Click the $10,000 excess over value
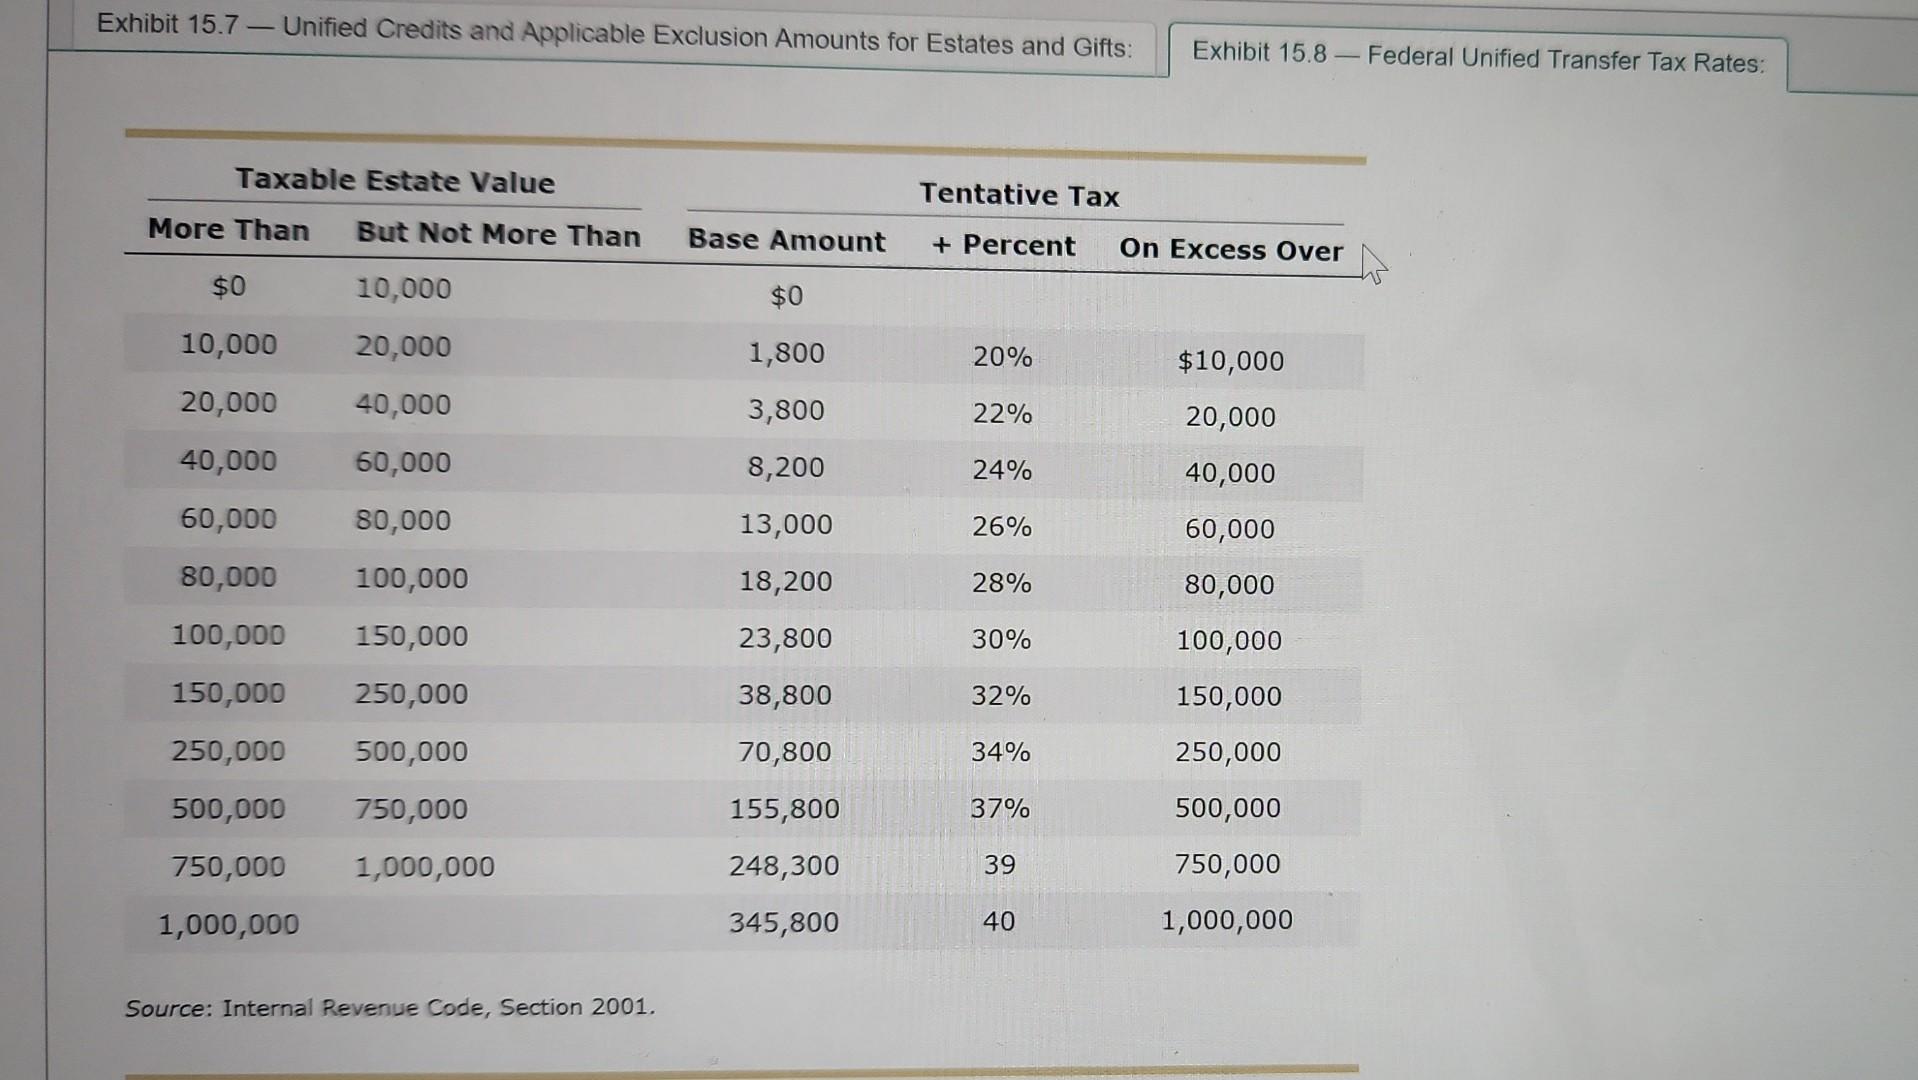This screenshot has height=1080, width=1918. (x=1231, y=360)
